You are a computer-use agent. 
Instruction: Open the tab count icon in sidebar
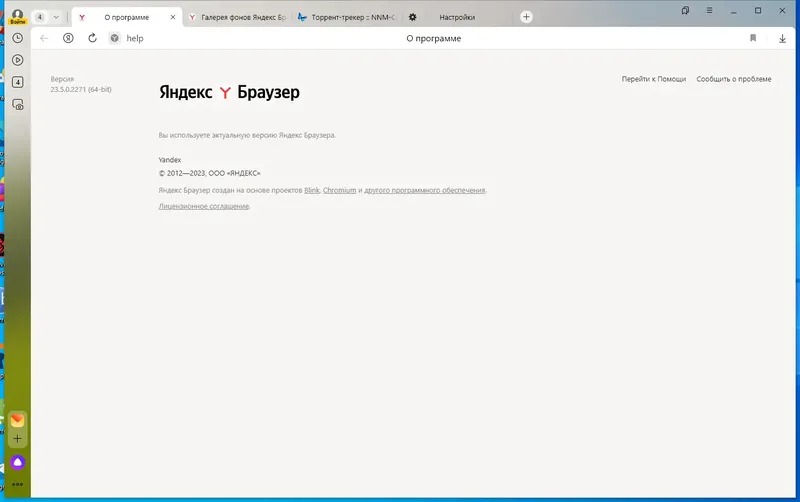coord(17,82)
